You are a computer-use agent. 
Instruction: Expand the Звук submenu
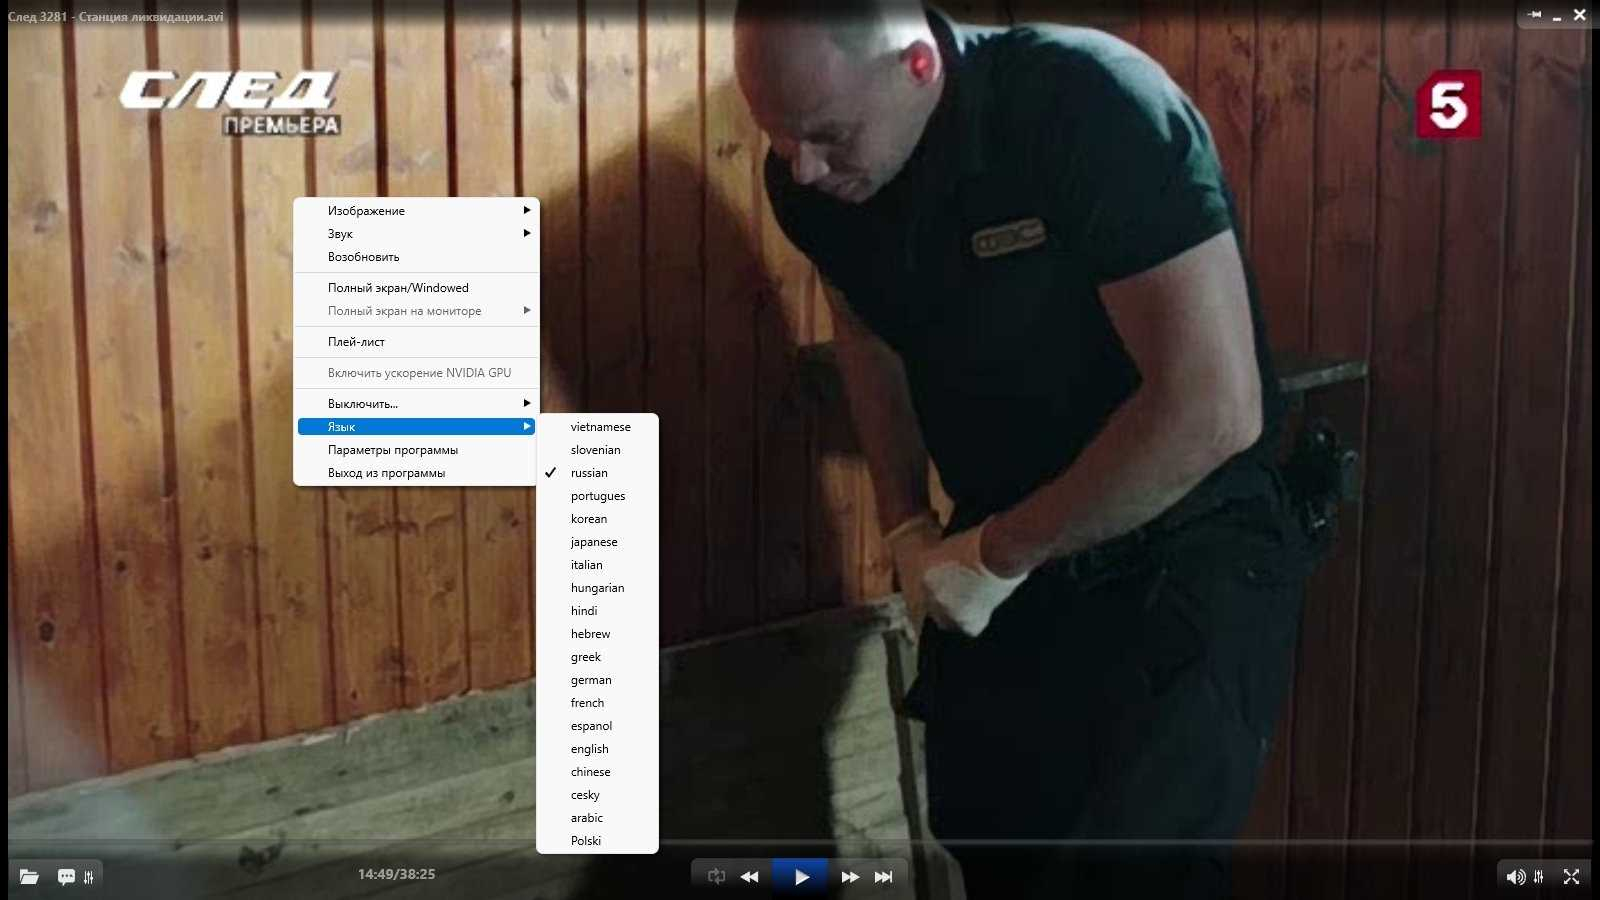[x=416, y=234]
